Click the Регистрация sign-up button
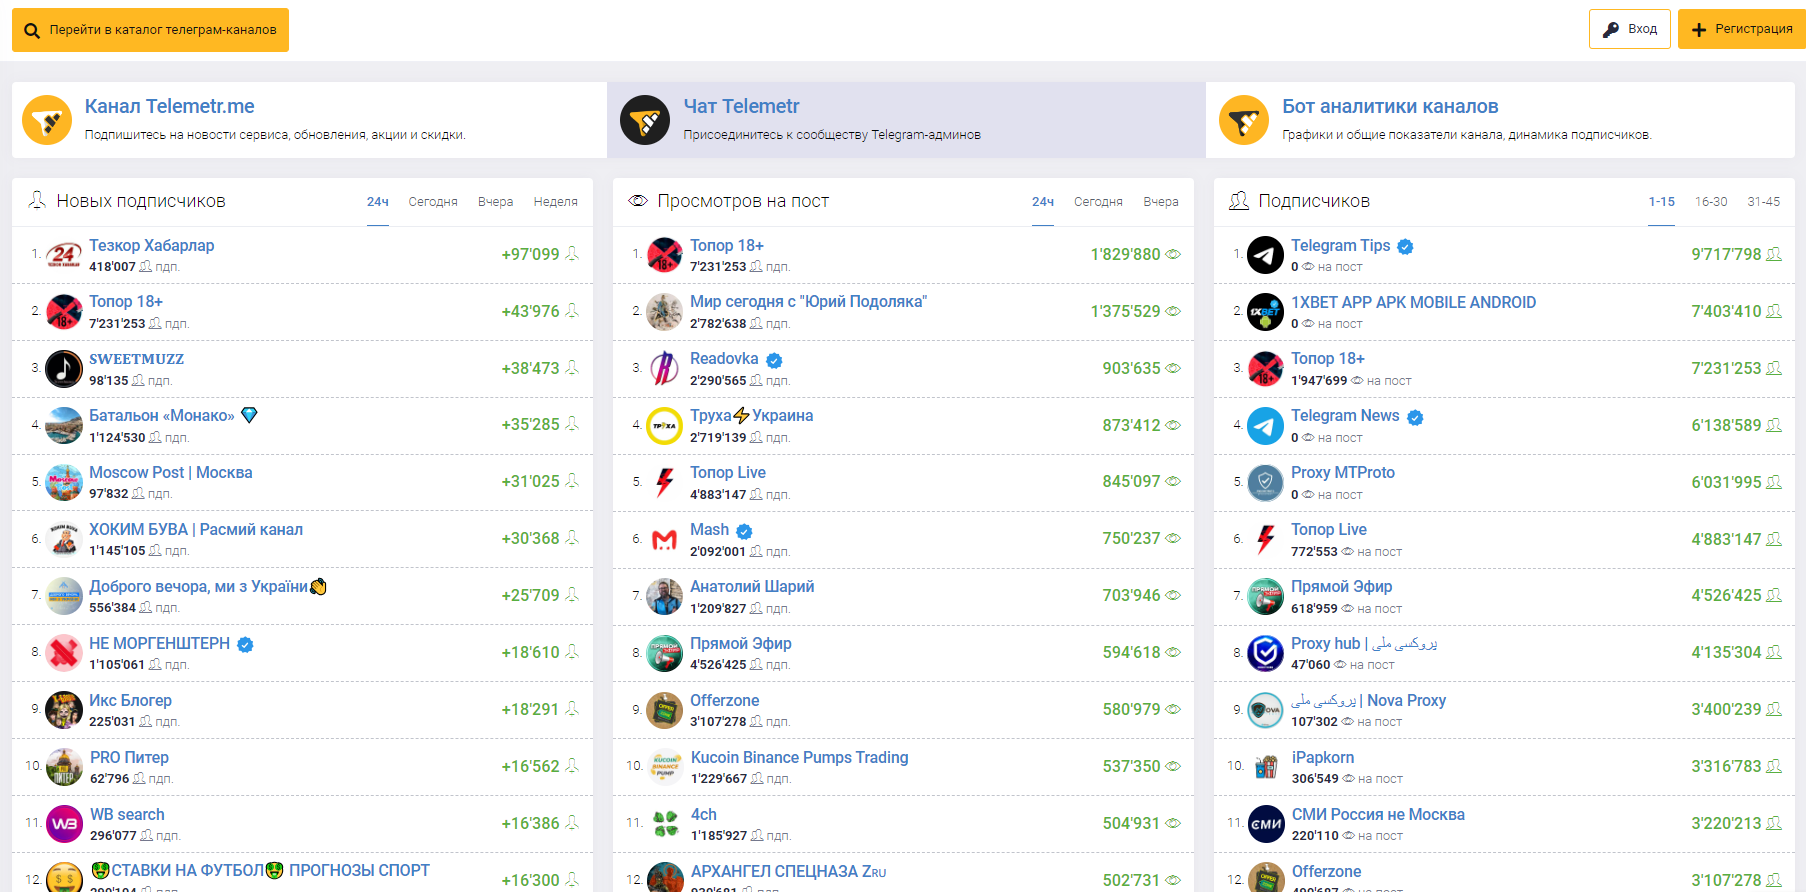The height and width of the screenshot is (892, 1806). click(1741, 29)
